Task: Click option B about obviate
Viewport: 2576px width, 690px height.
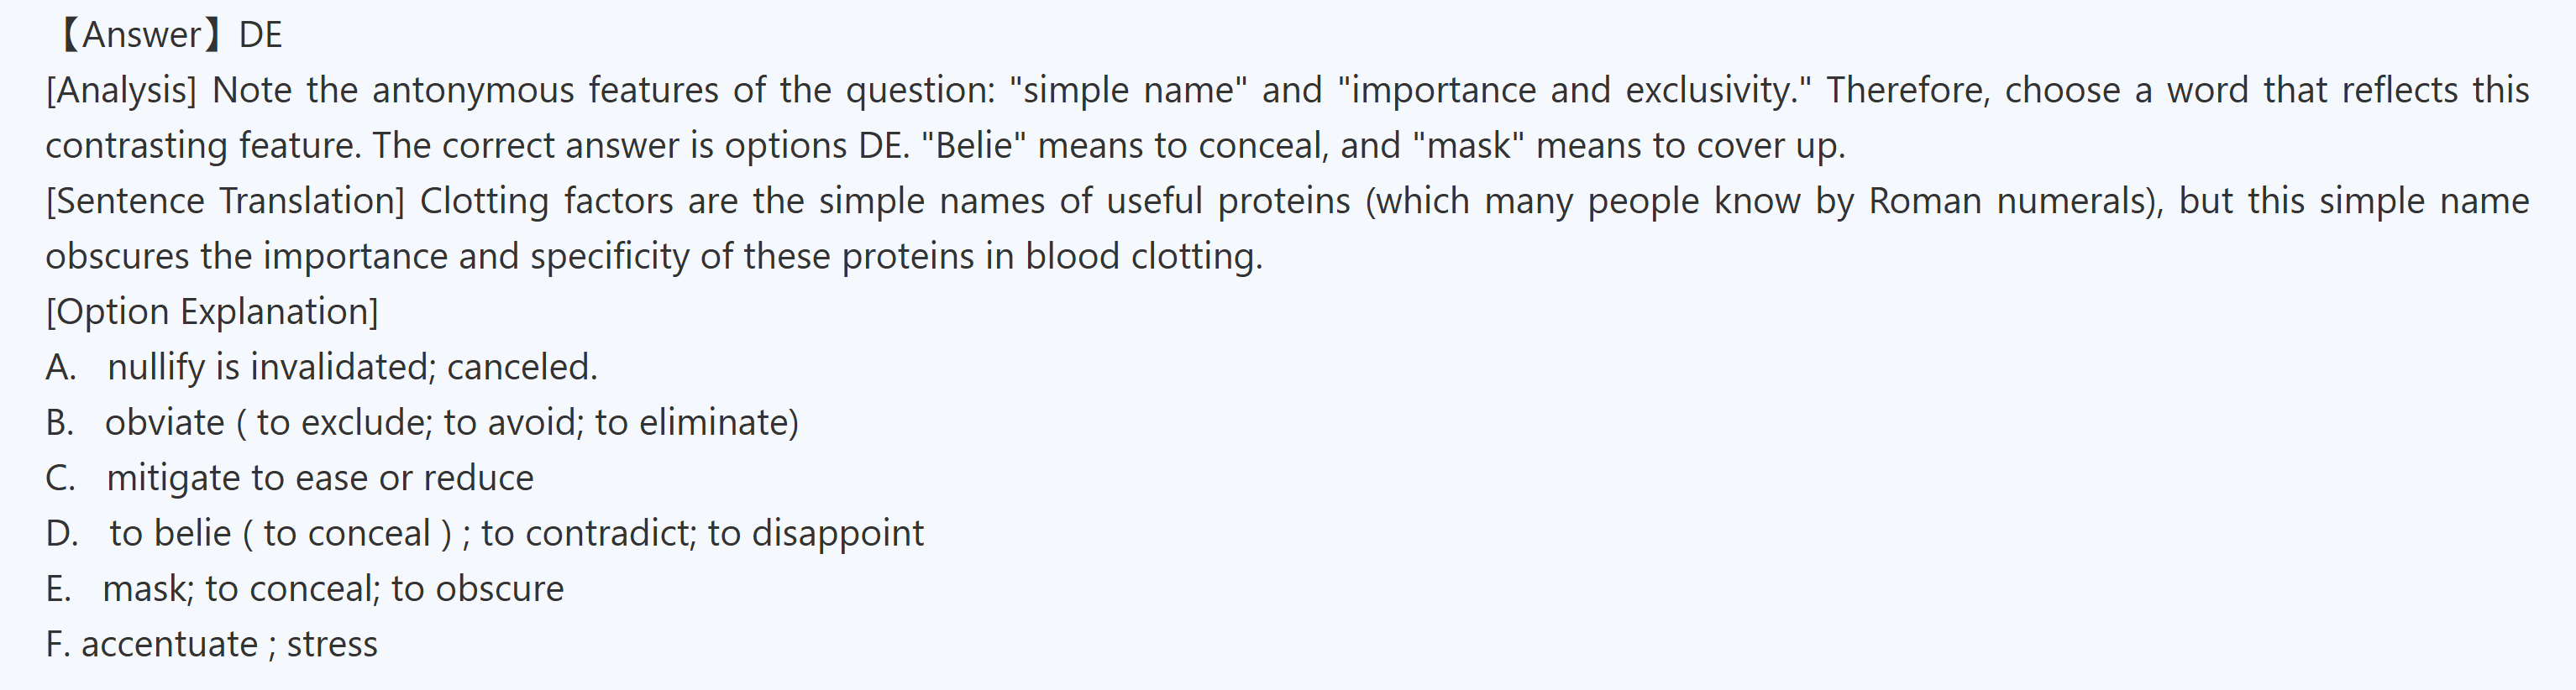Action: point(421,423)
